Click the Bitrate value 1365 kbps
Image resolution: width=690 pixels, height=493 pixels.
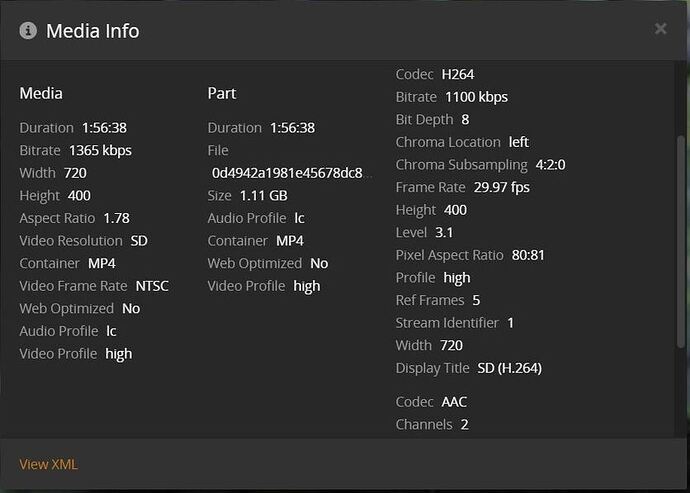click(100, 151)
